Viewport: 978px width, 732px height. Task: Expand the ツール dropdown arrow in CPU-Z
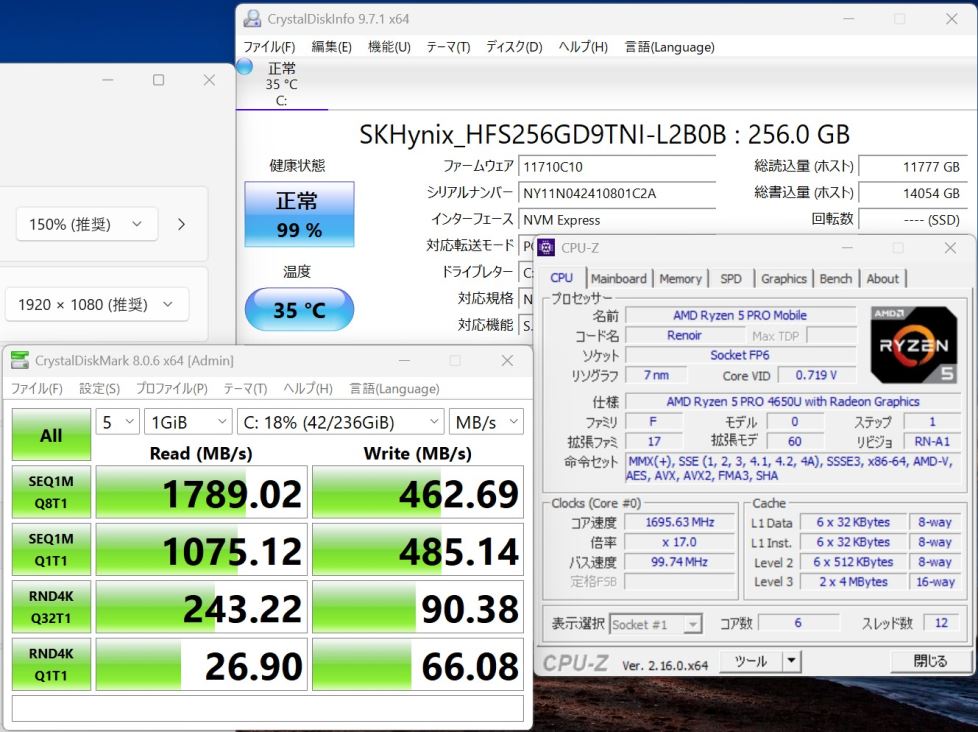791,661
